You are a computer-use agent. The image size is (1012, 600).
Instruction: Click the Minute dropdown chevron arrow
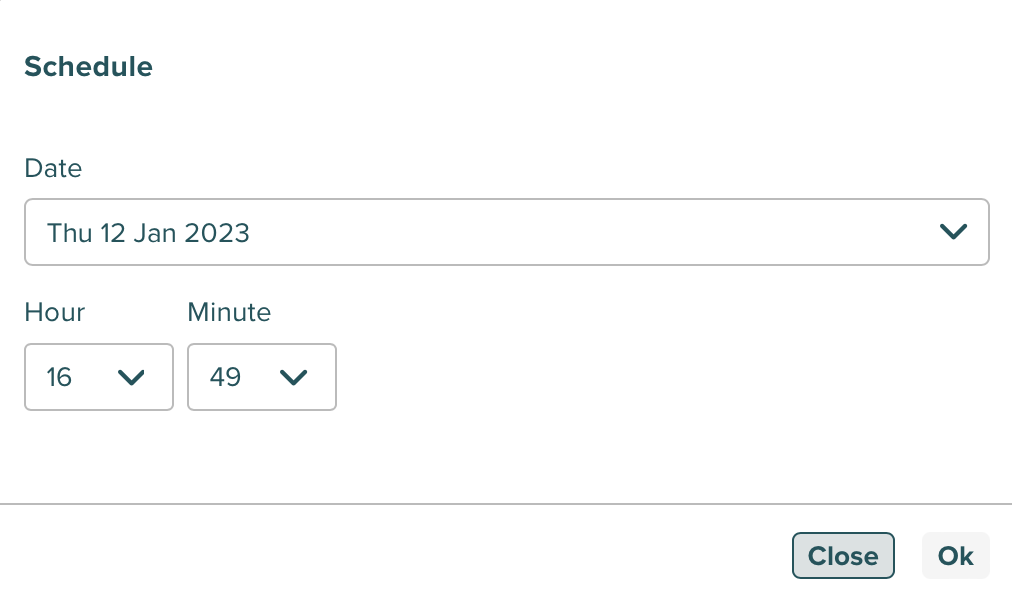coord(293,377)
